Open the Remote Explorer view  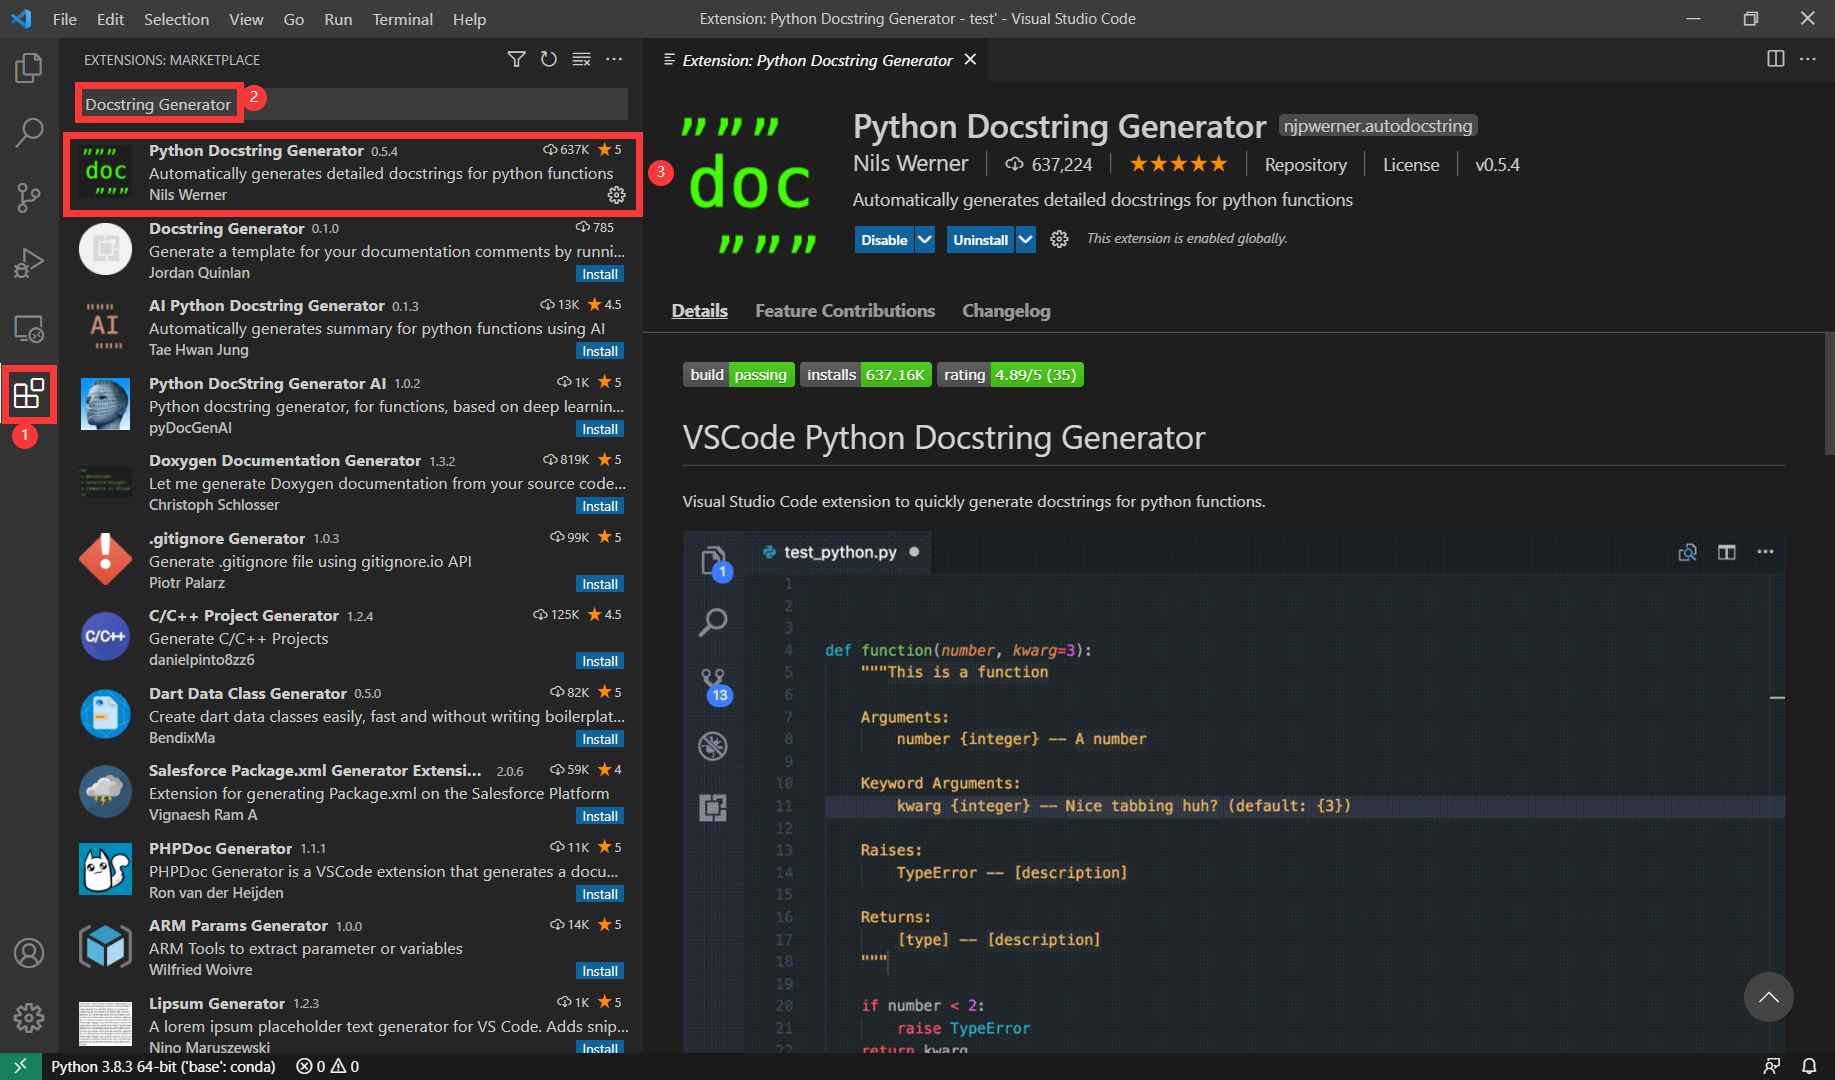29,328
